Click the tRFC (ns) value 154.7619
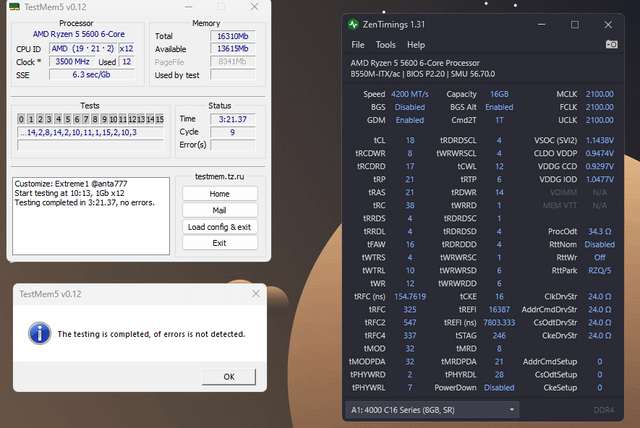640x428 pixels. 410,296
